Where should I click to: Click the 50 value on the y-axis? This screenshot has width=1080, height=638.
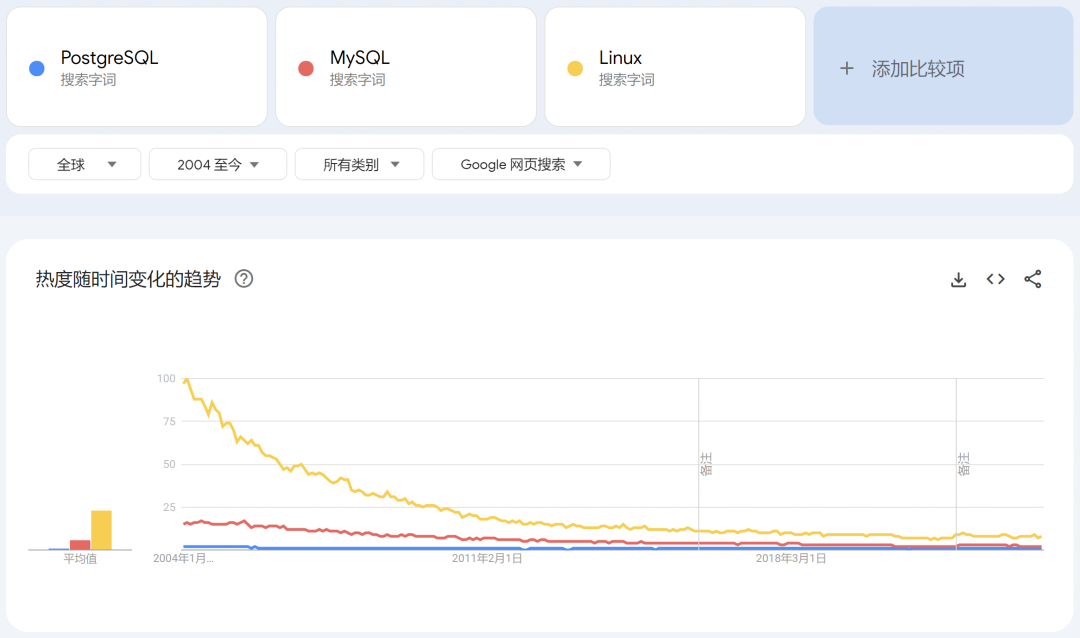169,464
